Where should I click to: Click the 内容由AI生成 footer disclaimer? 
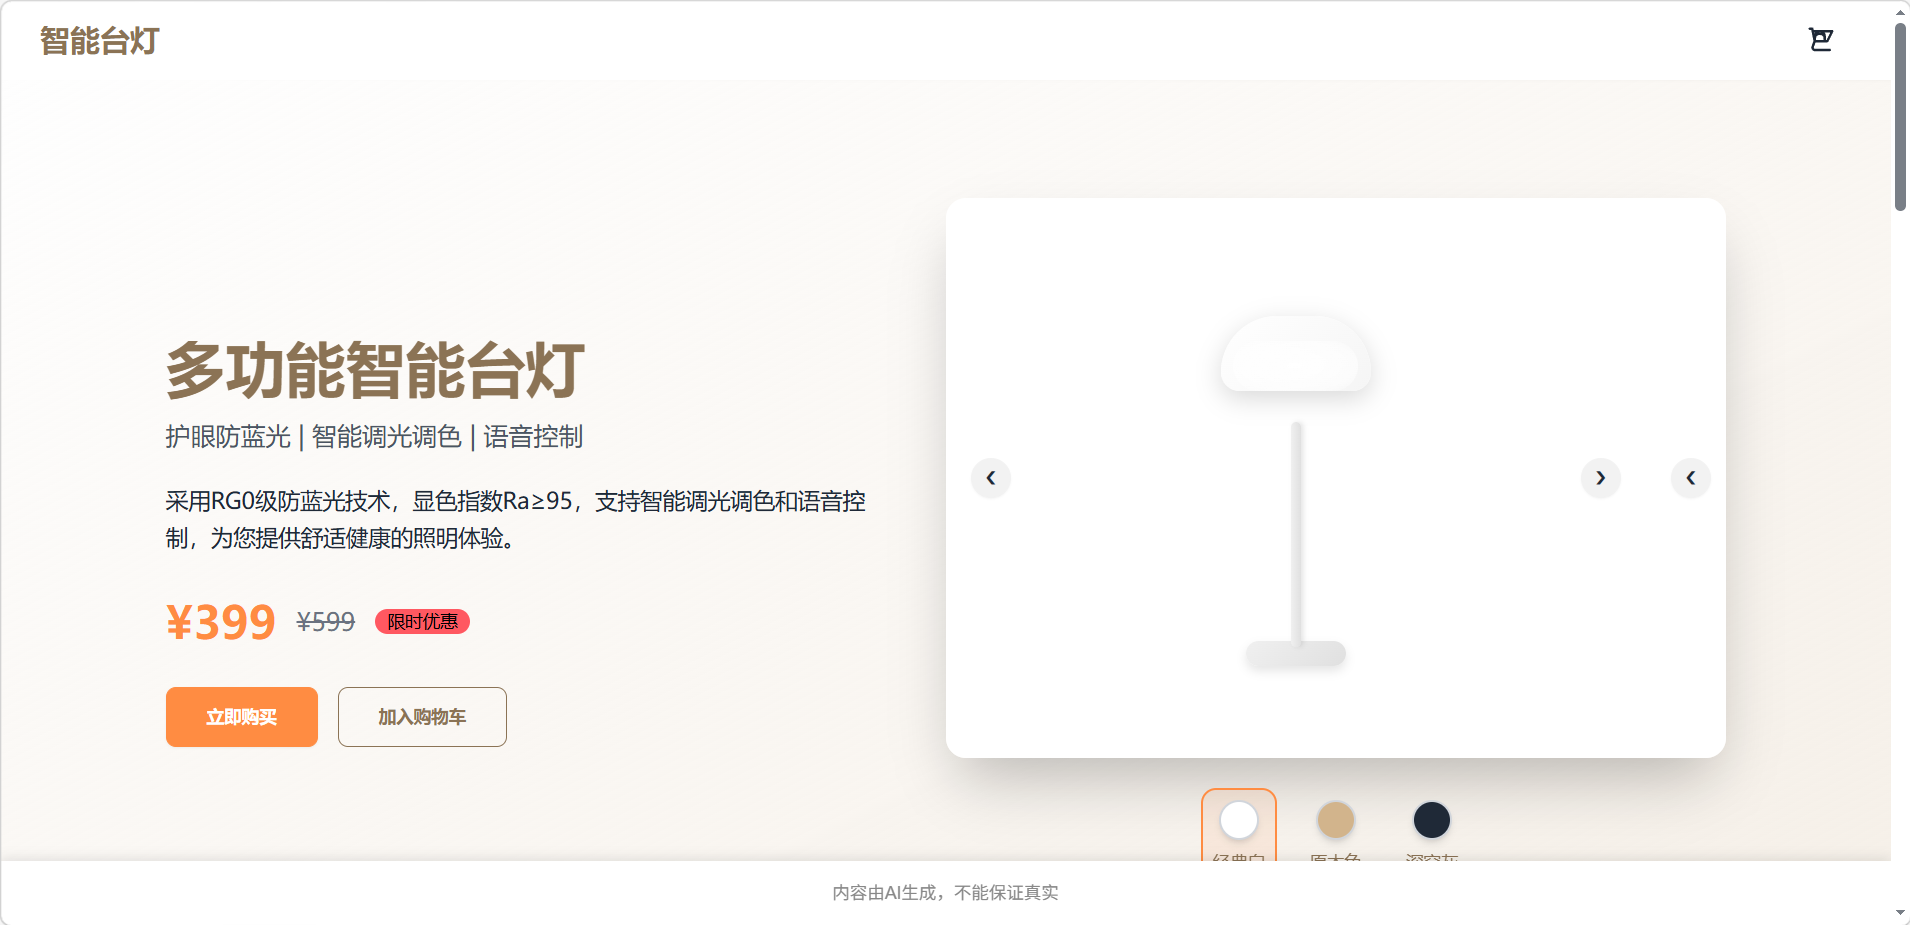tap(945, 893)
